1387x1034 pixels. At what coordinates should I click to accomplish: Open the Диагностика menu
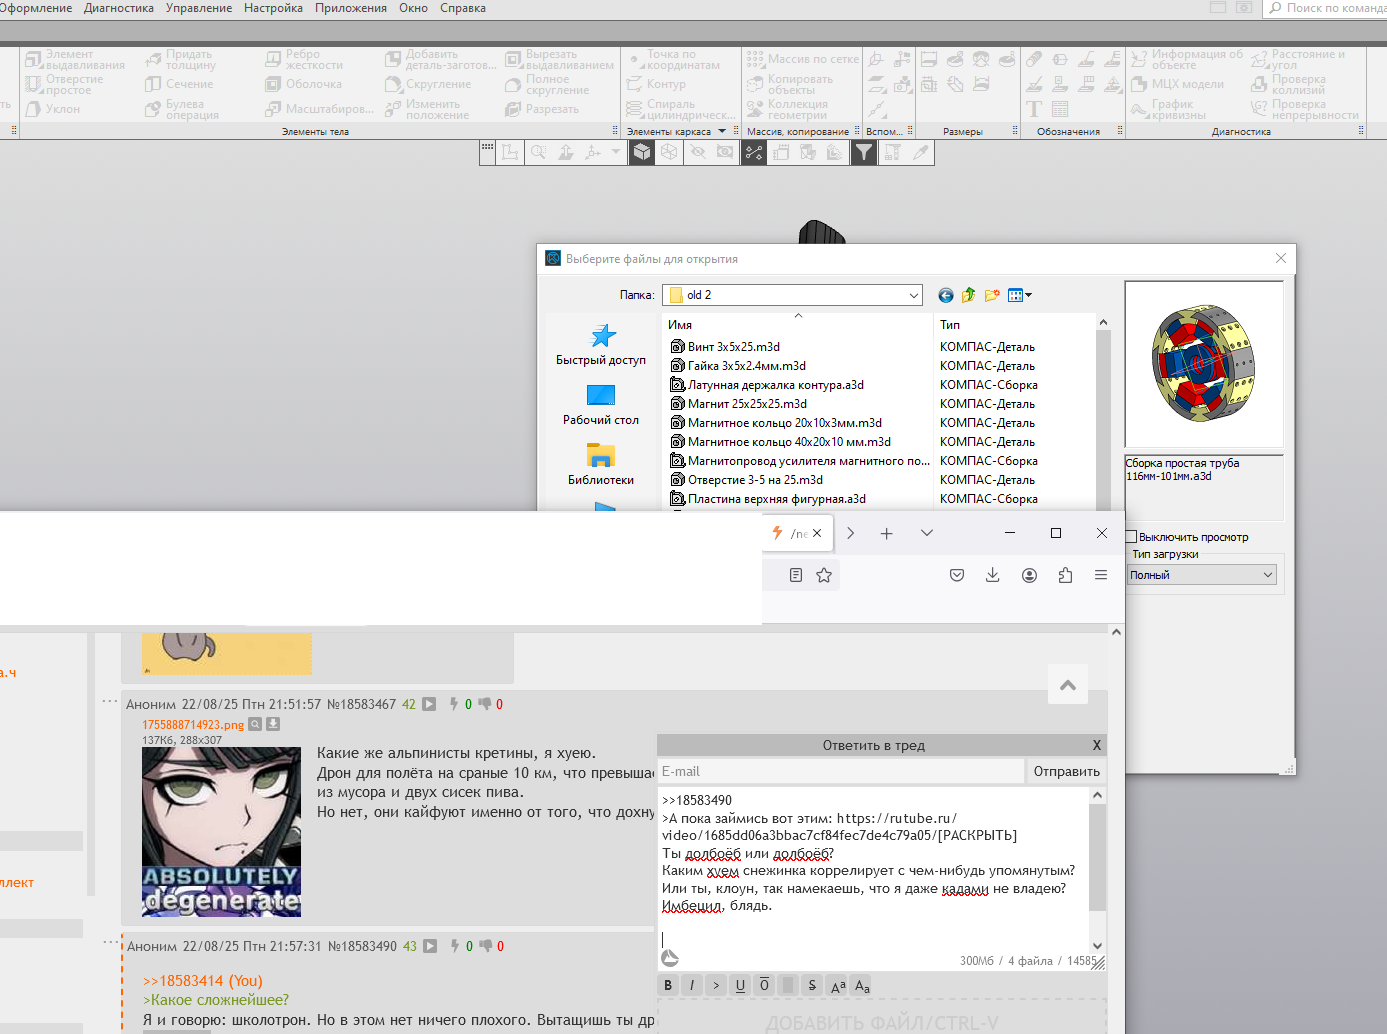pyautogui.click(x=119, y=8)
